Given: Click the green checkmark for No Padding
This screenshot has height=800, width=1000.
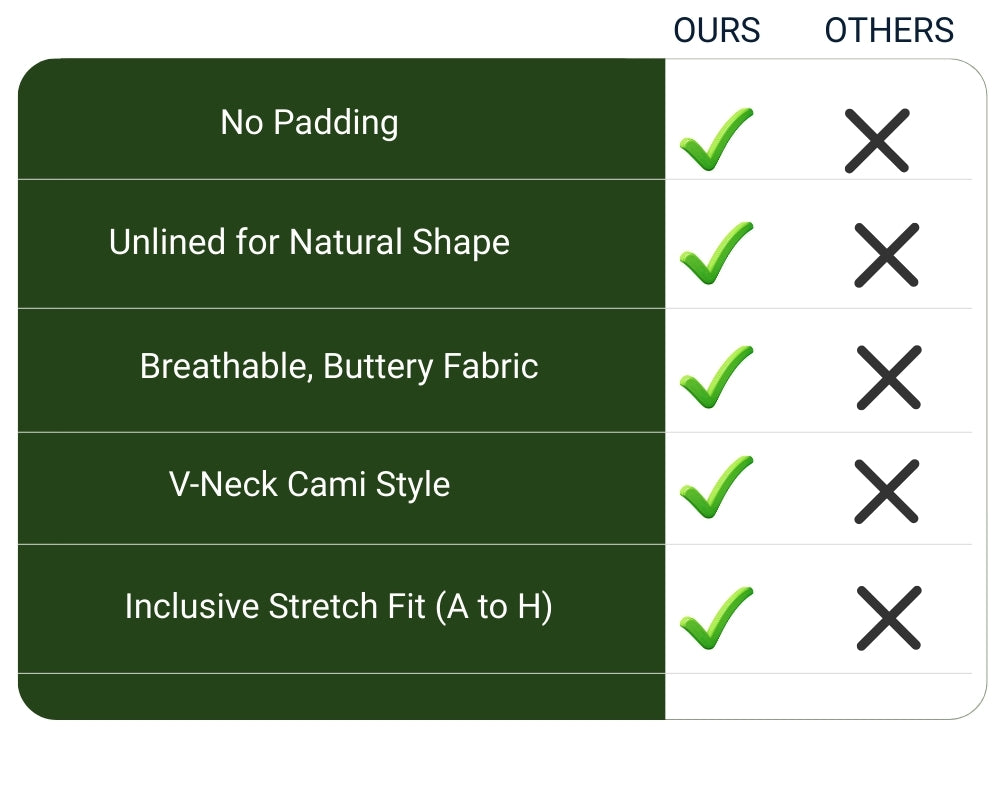Looking at the screenshot, I should point(715,140).
